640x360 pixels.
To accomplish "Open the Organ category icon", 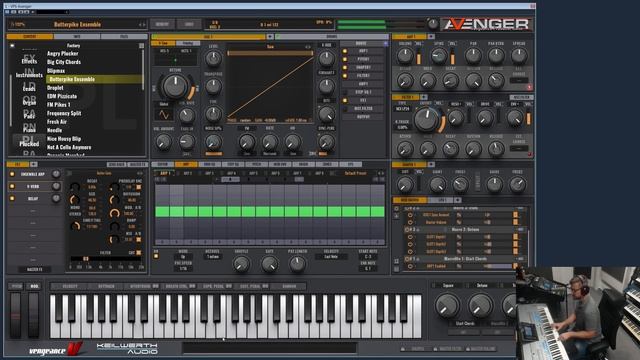I will [29, 101].
